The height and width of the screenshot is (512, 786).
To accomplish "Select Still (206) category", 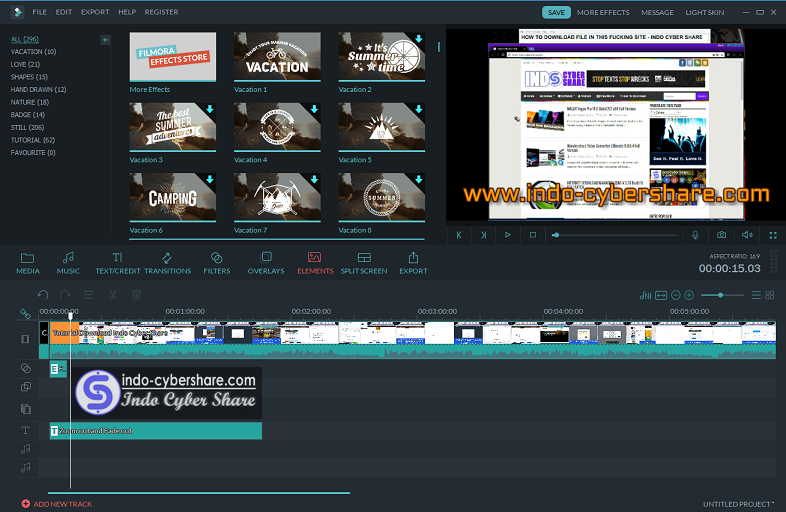I will pyautogui.click(x=27, y=127).
